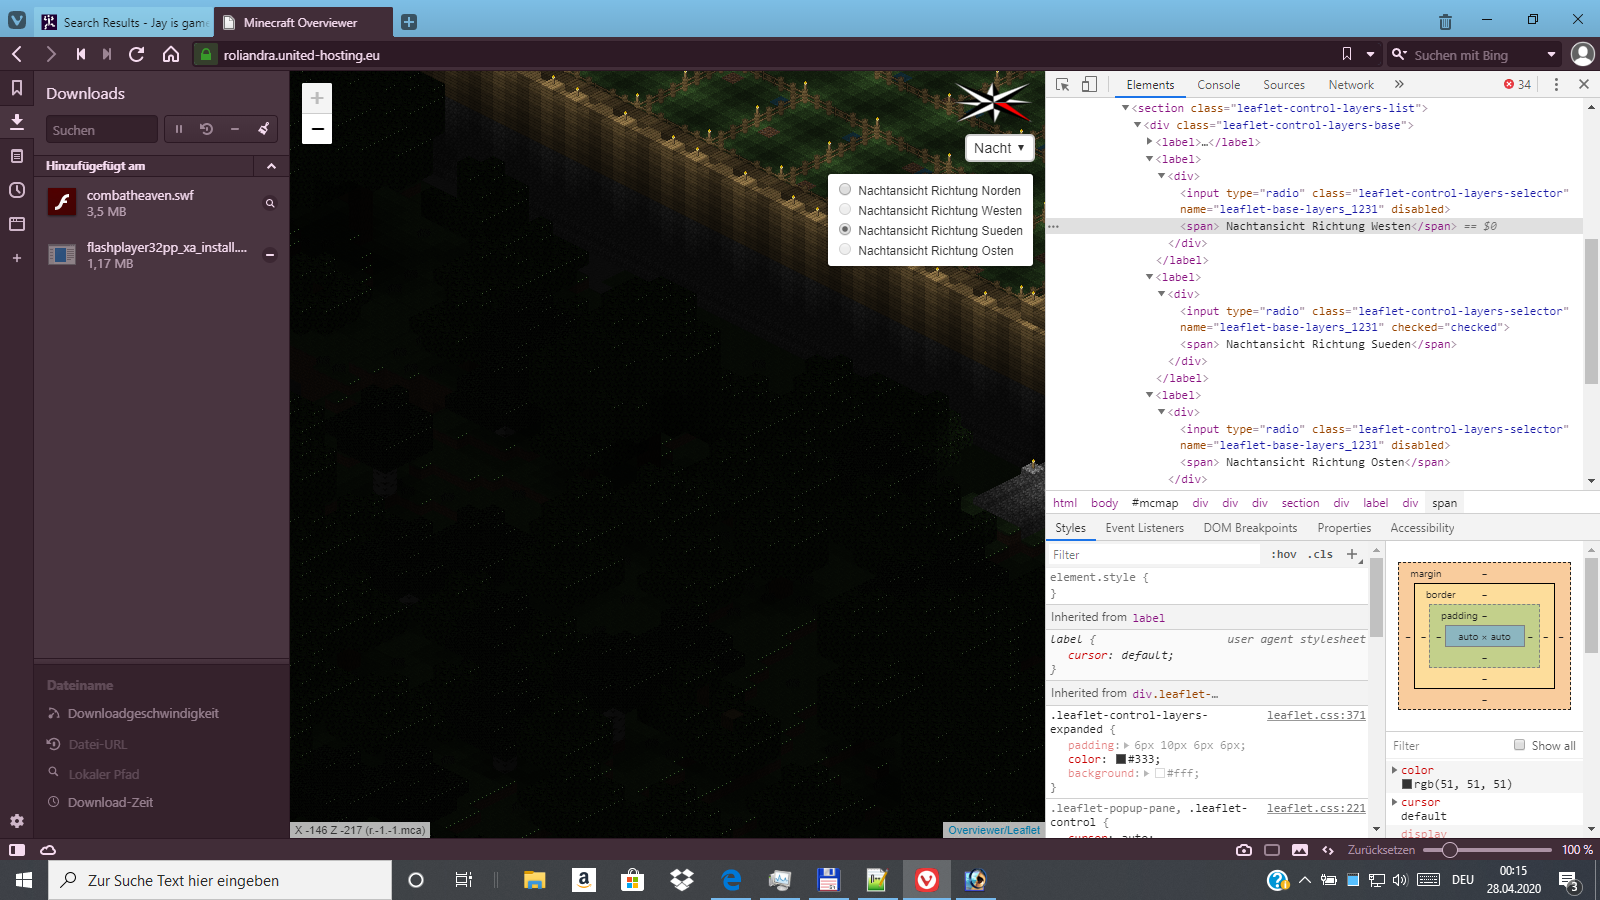Open the DevTools three-dot customize menu
Screen dimensions: 1600x900
click(x=1556, y=85)
